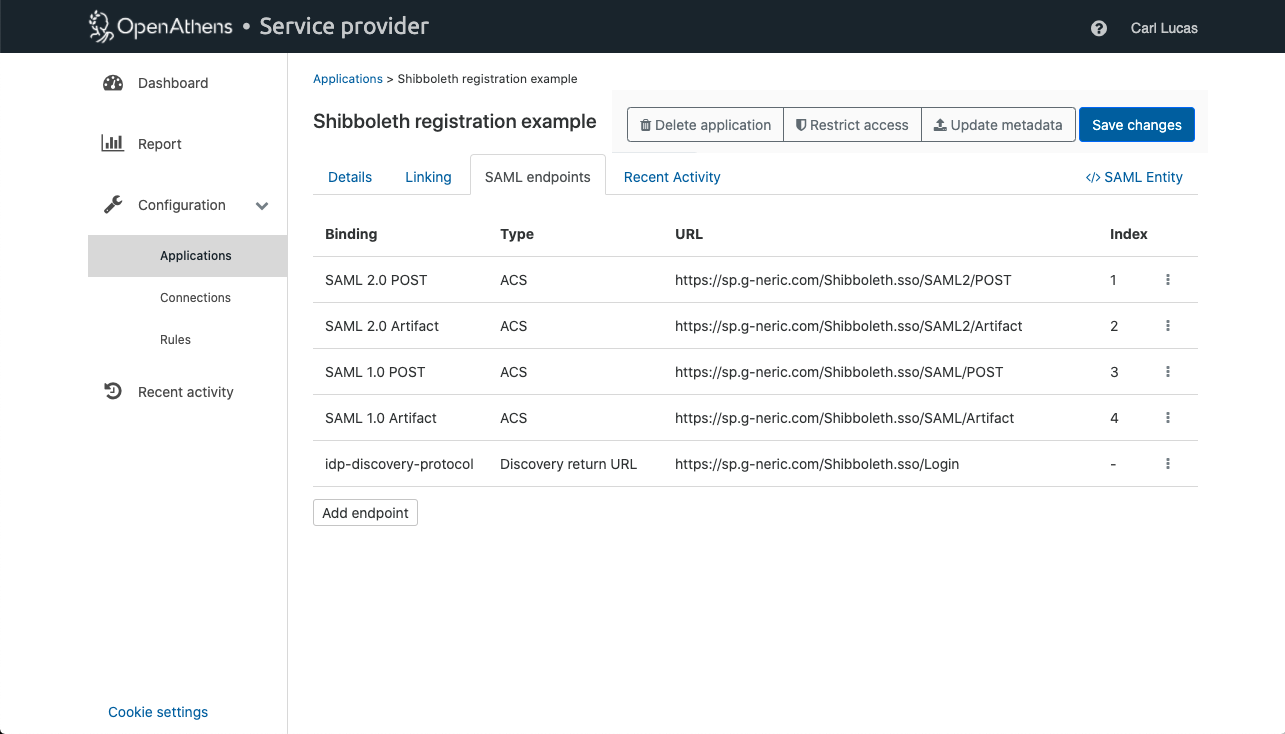Click the Recent activity history icon

coord(113,391)
